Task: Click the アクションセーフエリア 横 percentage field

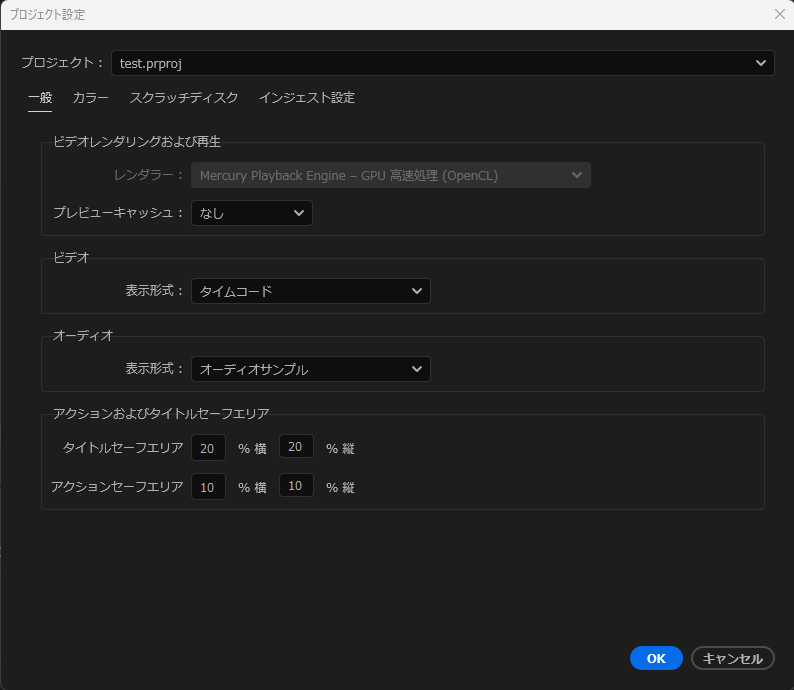Action: (x=208, y=487)
